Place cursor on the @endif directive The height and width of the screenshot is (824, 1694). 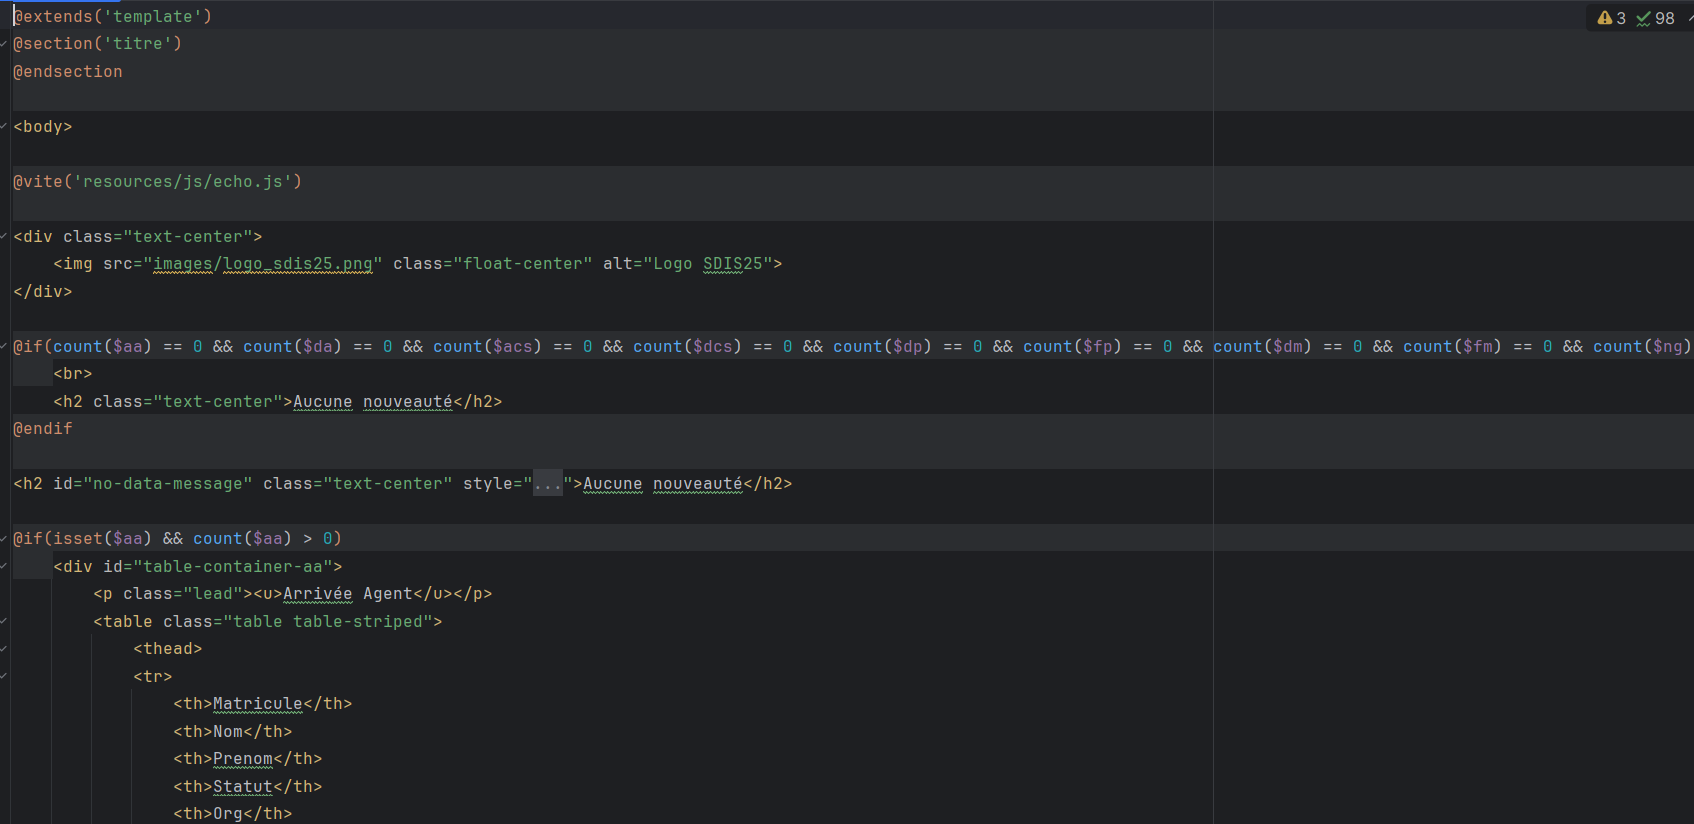(43, 429)
